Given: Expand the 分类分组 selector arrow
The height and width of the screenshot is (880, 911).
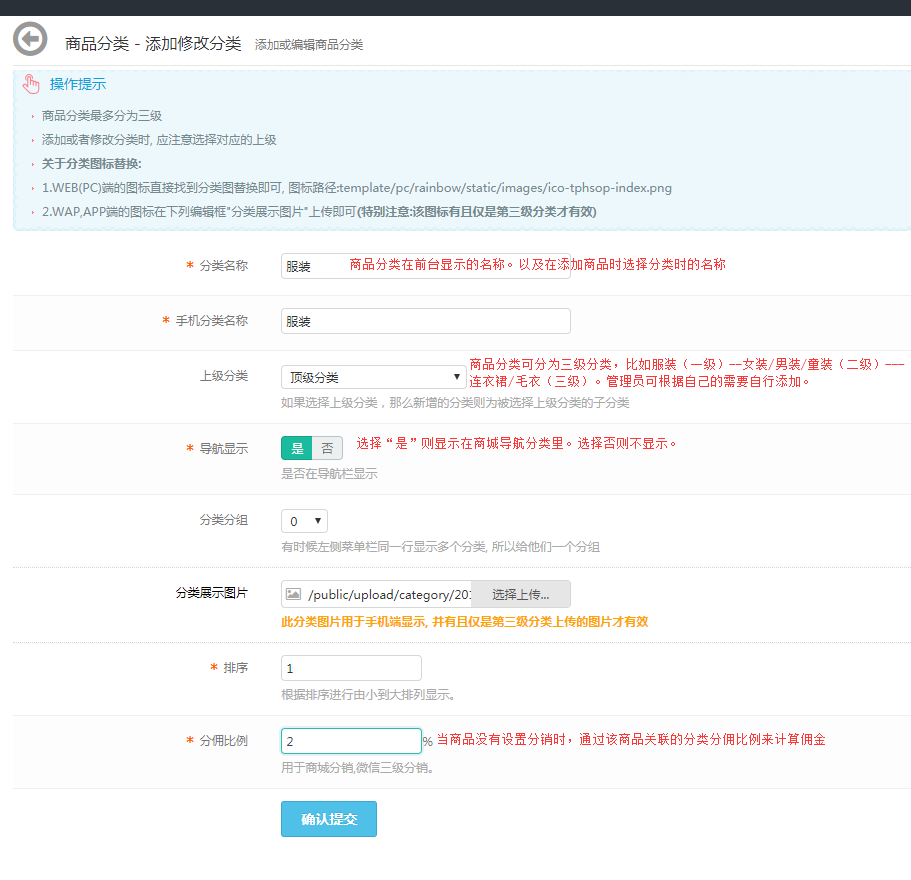Looking at the screenshot, I should 317,520.
